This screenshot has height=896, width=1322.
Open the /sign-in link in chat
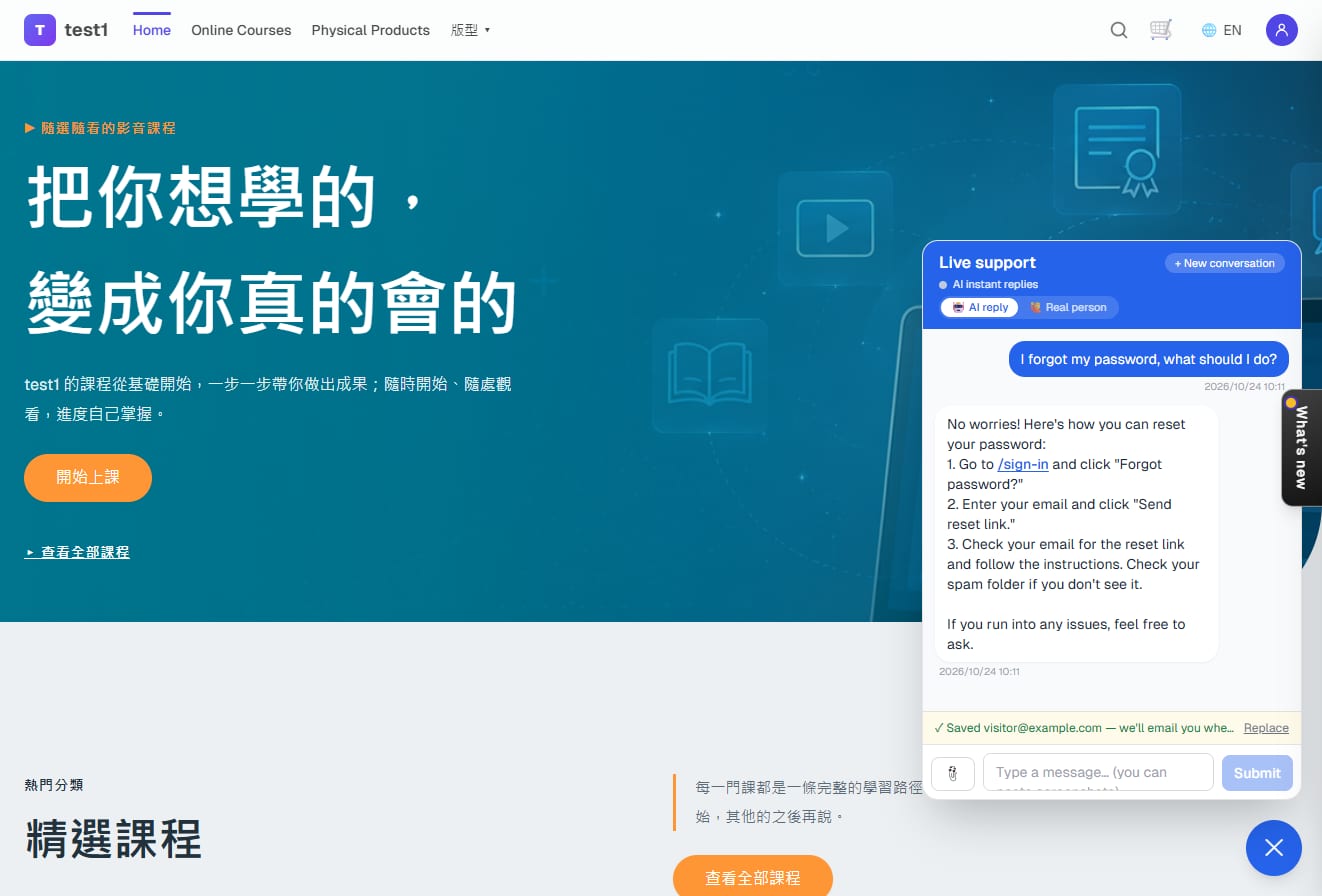click(x=1023, y=464)
